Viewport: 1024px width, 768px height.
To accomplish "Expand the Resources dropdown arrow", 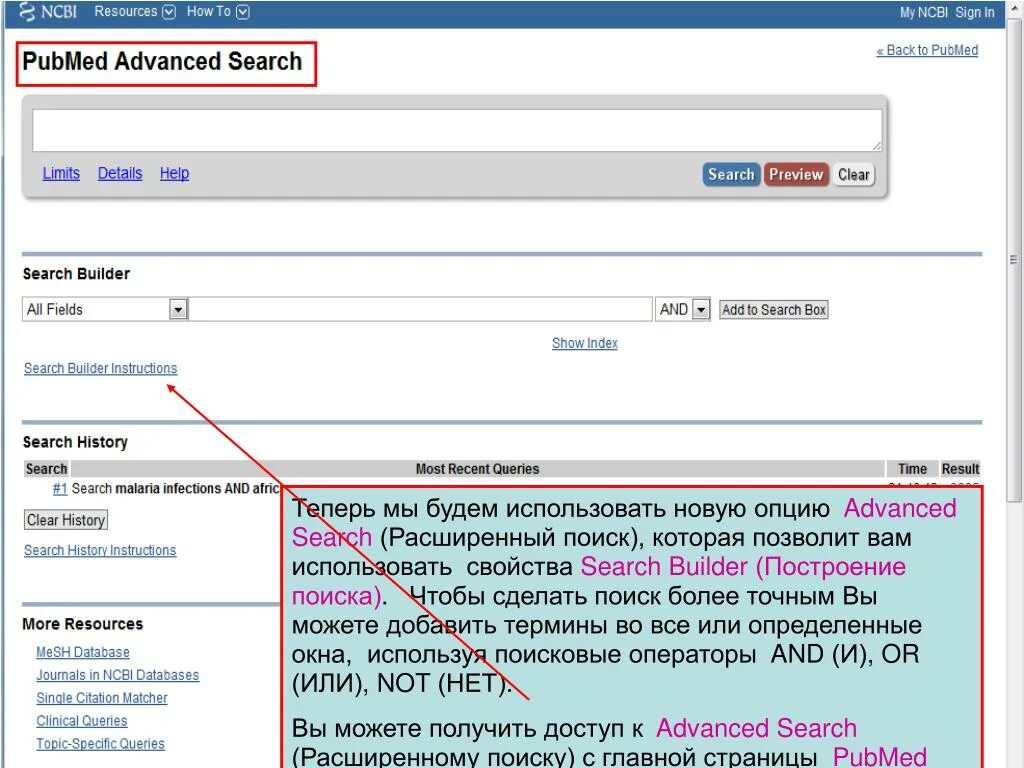I will point(168,12).
